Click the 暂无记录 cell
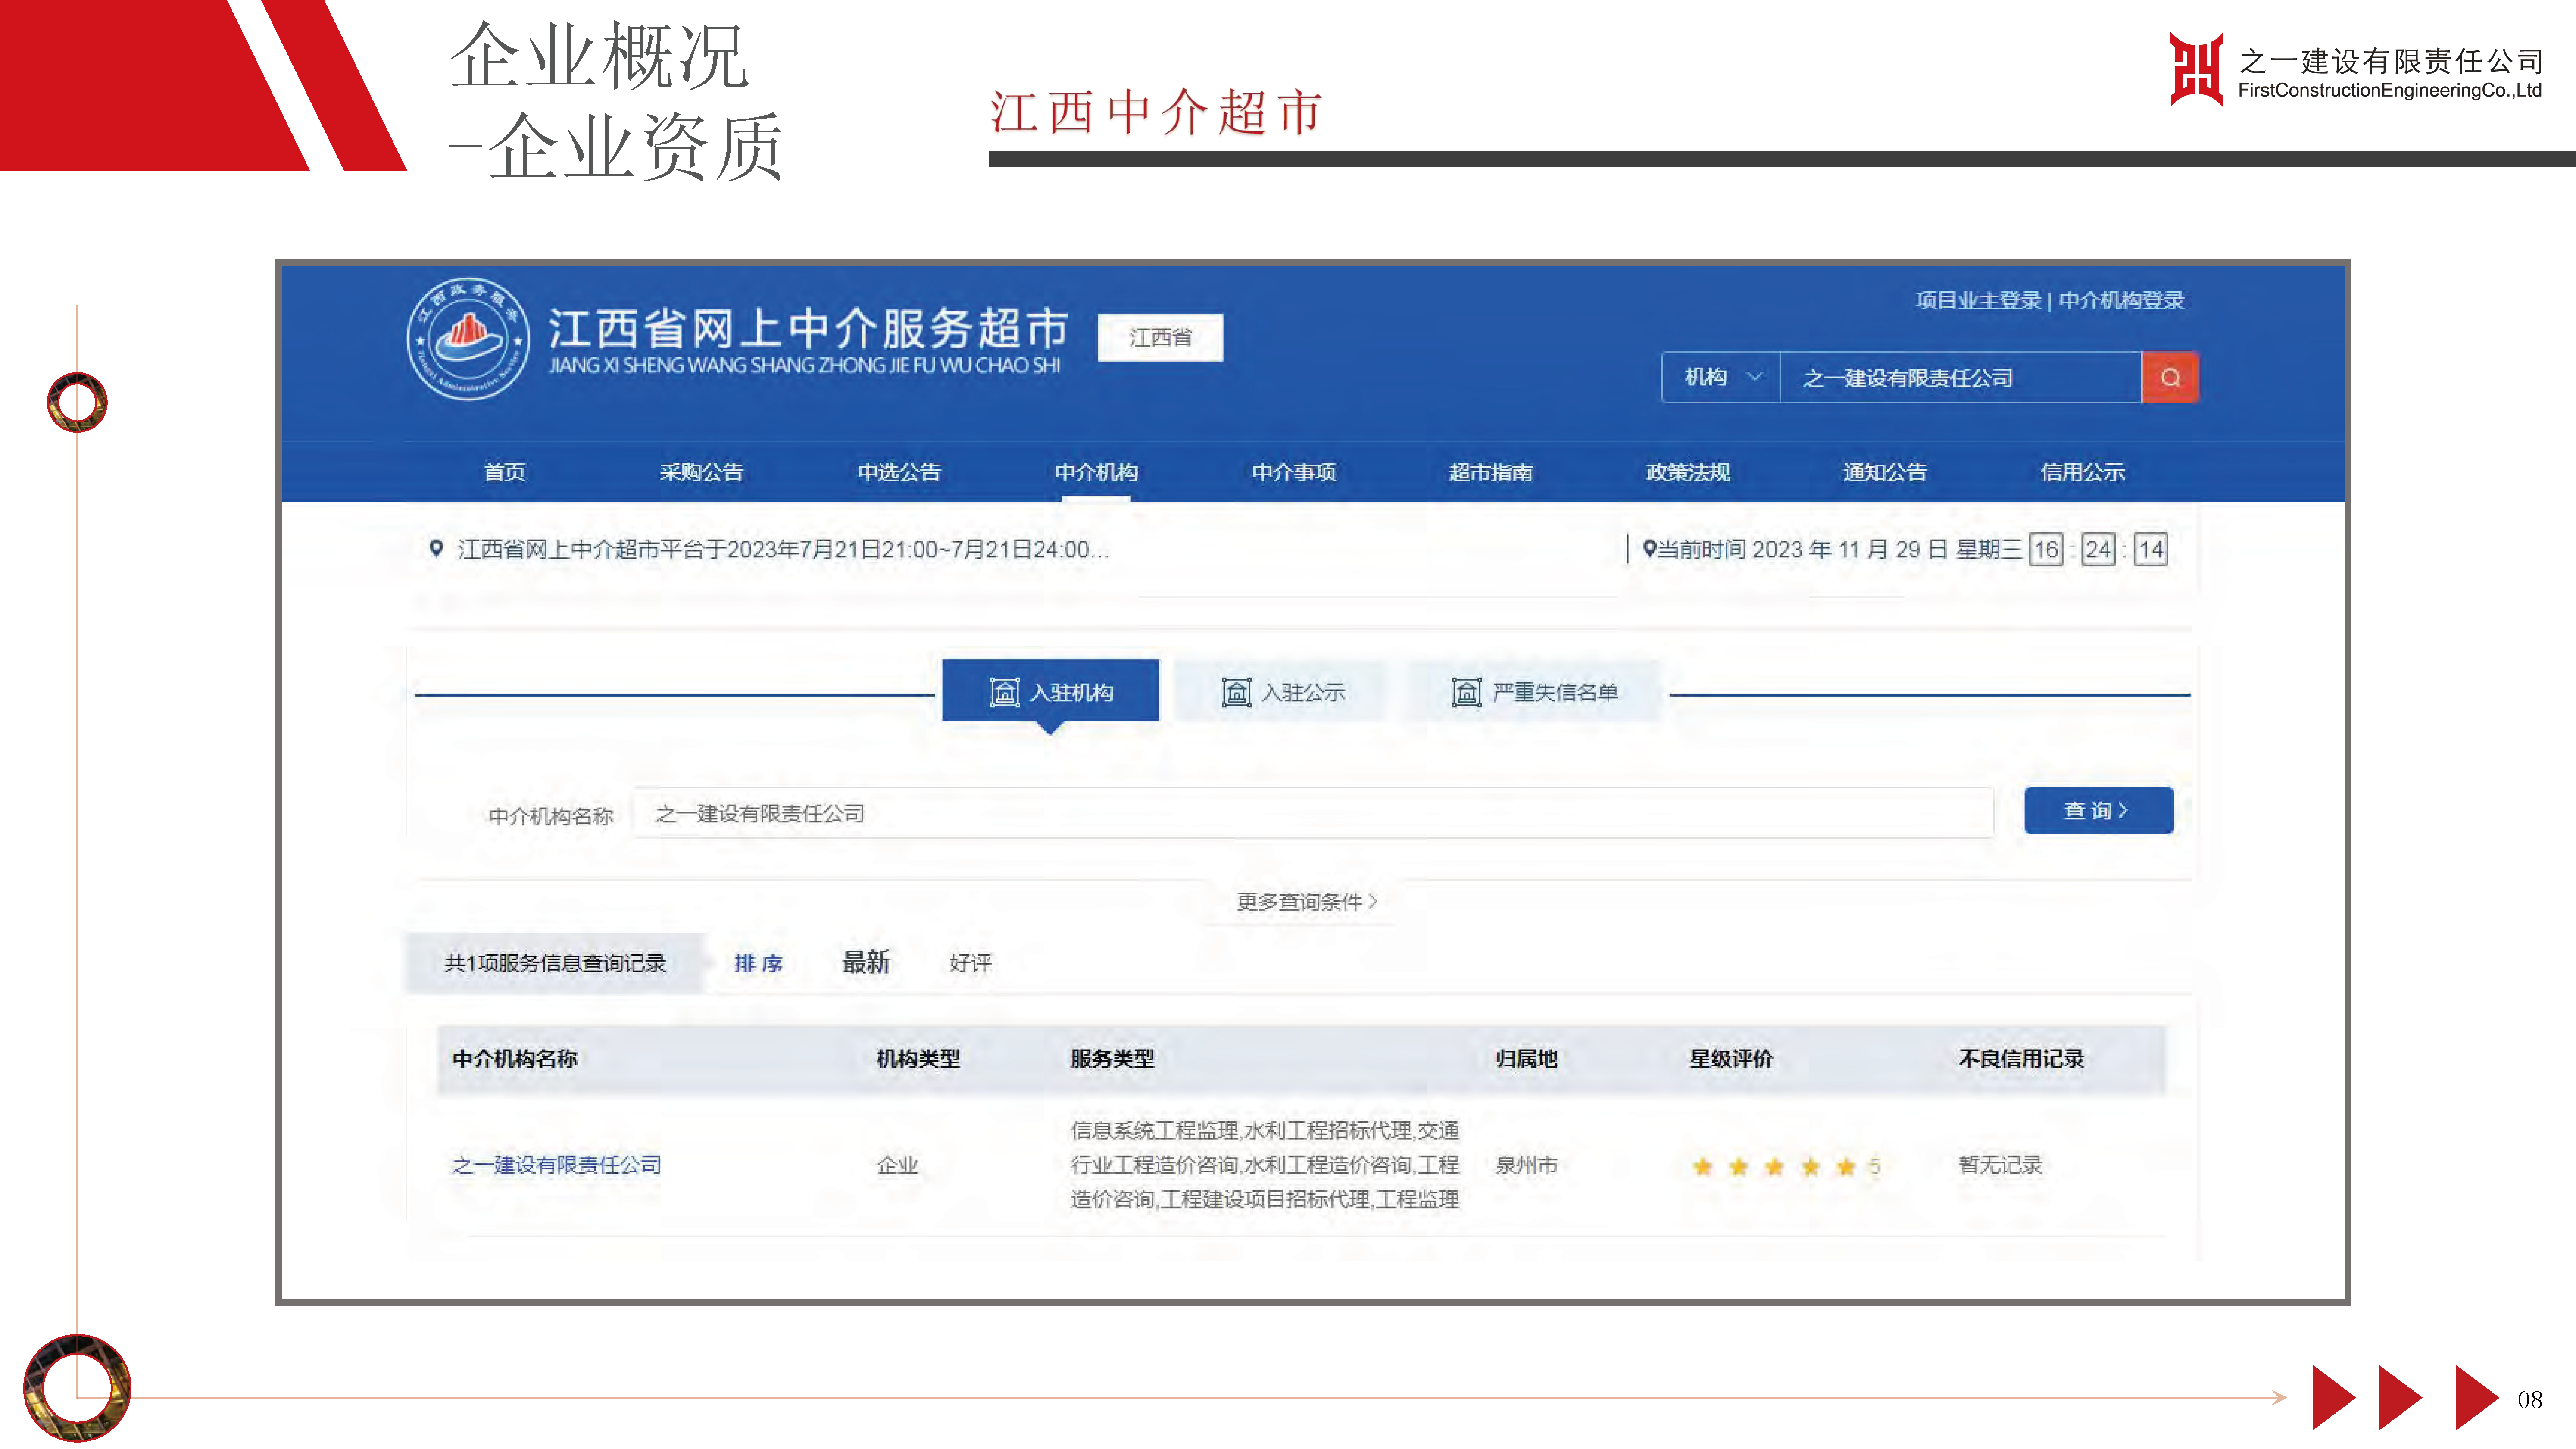 coord(2000,1165)
